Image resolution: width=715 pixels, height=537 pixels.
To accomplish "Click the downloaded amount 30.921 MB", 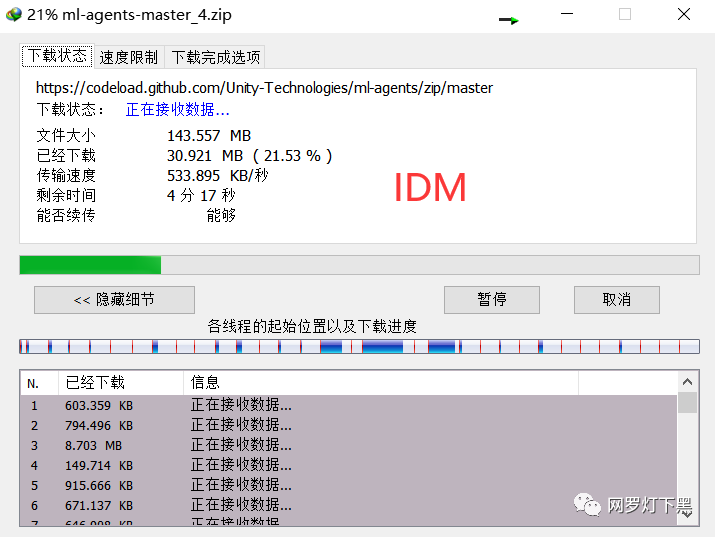I will (x=205, y=155).
